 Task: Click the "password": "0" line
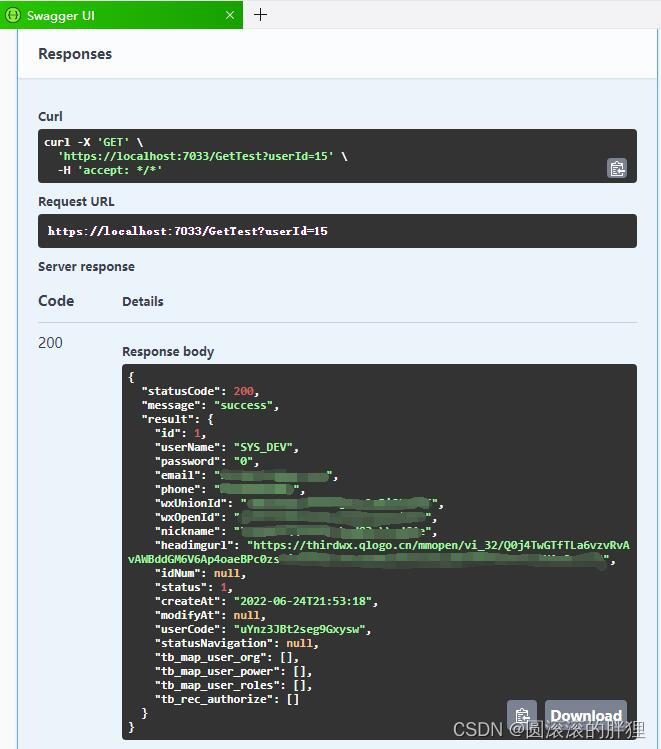(x=207, y=461)
